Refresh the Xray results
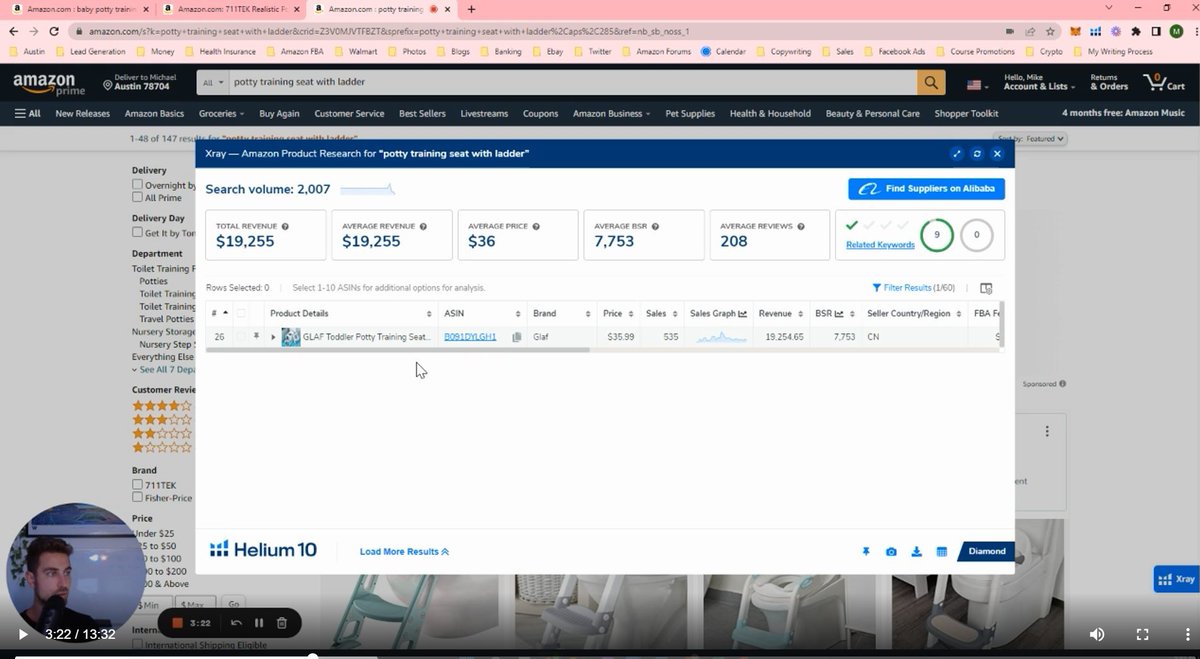Image resolution: width=1200 pixels, height=659 pixels. point(977,153)
